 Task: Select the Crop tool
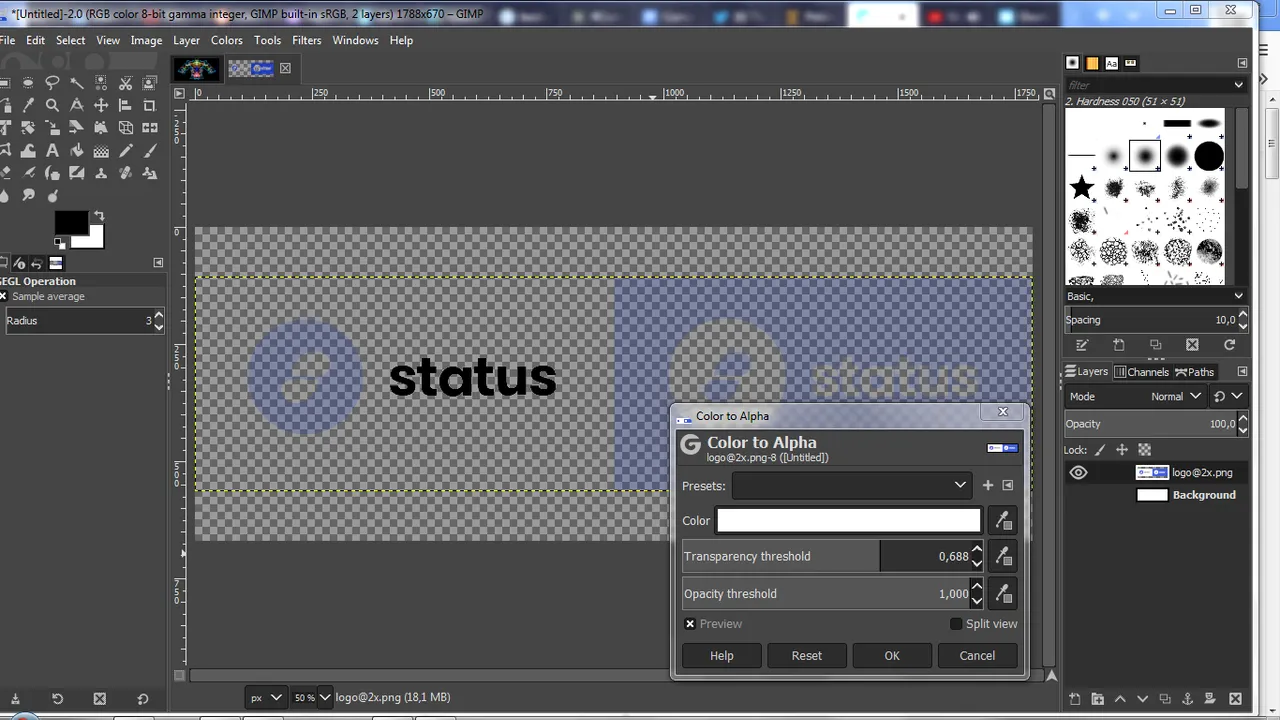[150, 105]
